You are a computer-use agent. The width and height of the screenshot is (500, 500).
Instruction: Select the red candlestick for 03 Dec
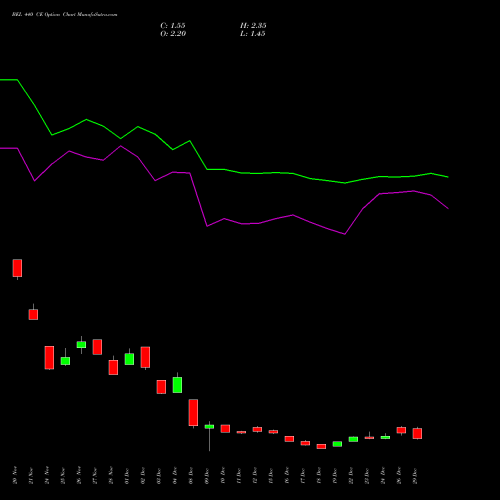[x=161, y=387]
